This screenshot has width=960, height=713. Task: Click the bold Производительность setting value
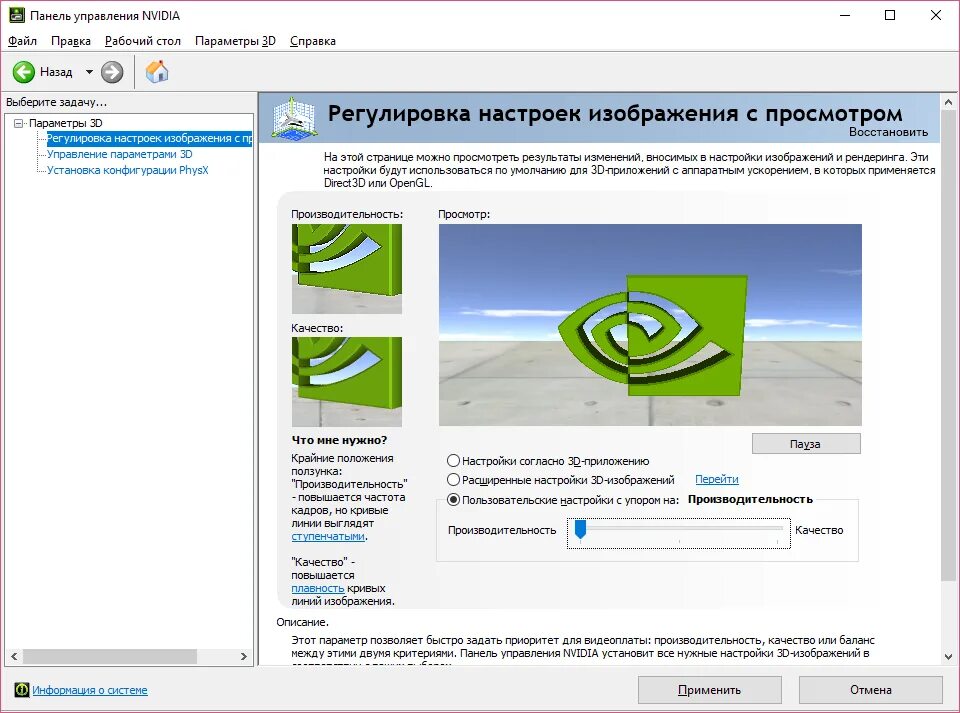pyautogui.click(x=750, y=499)
